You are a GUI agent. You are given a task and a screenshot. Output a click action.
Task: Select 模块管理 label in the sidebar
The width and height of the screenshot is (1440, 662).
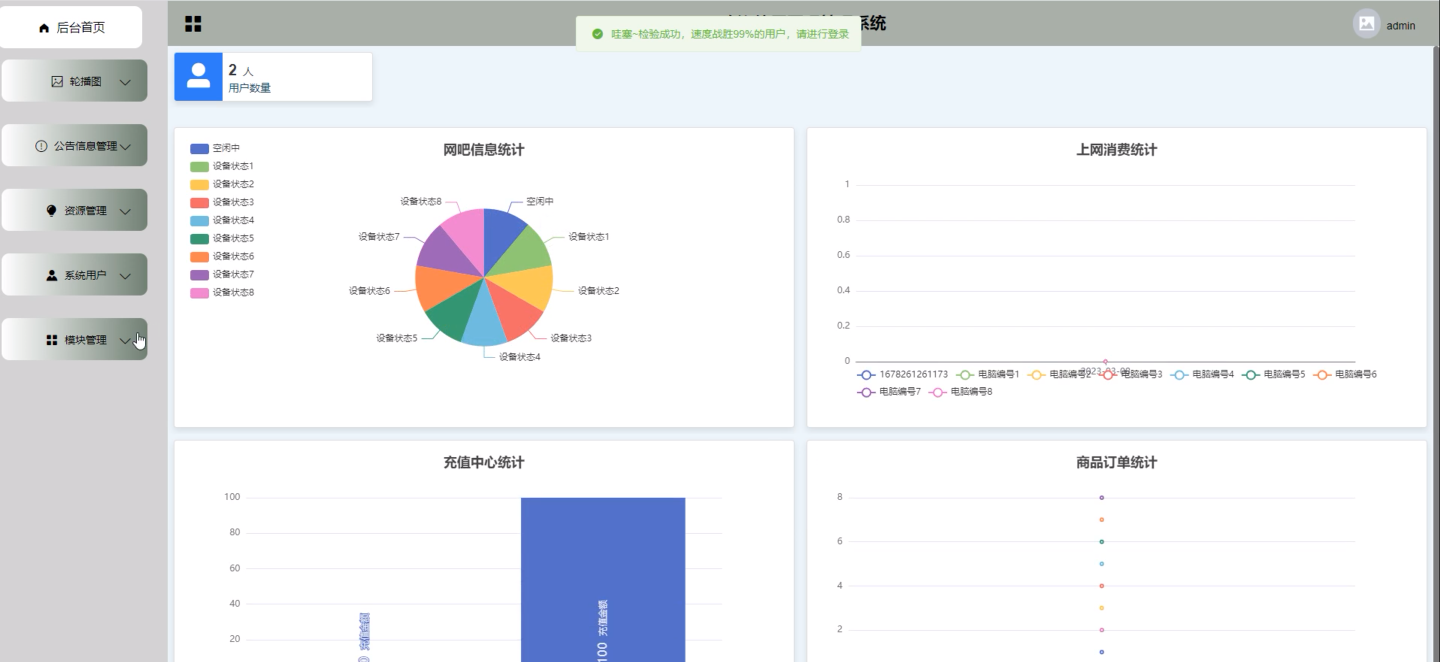(x=86, y=340)
